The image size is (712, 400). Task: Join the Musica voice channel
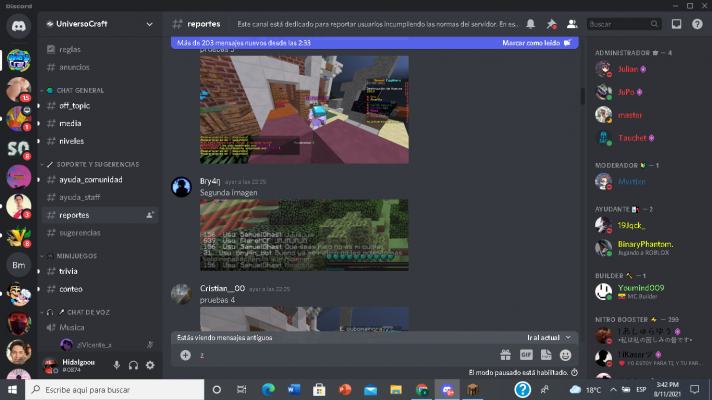[100, 327]
